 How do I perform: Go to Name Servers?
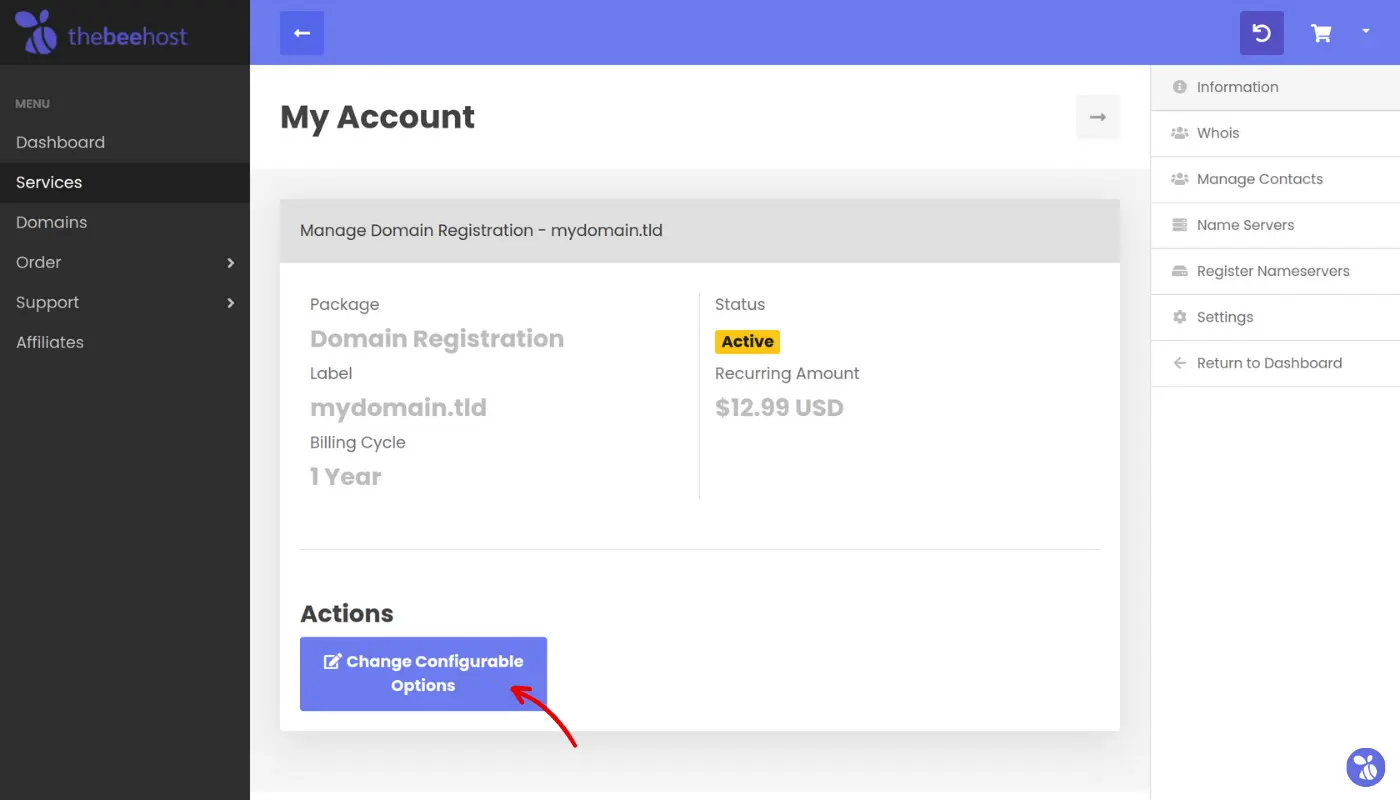(x=1245, y=225)
